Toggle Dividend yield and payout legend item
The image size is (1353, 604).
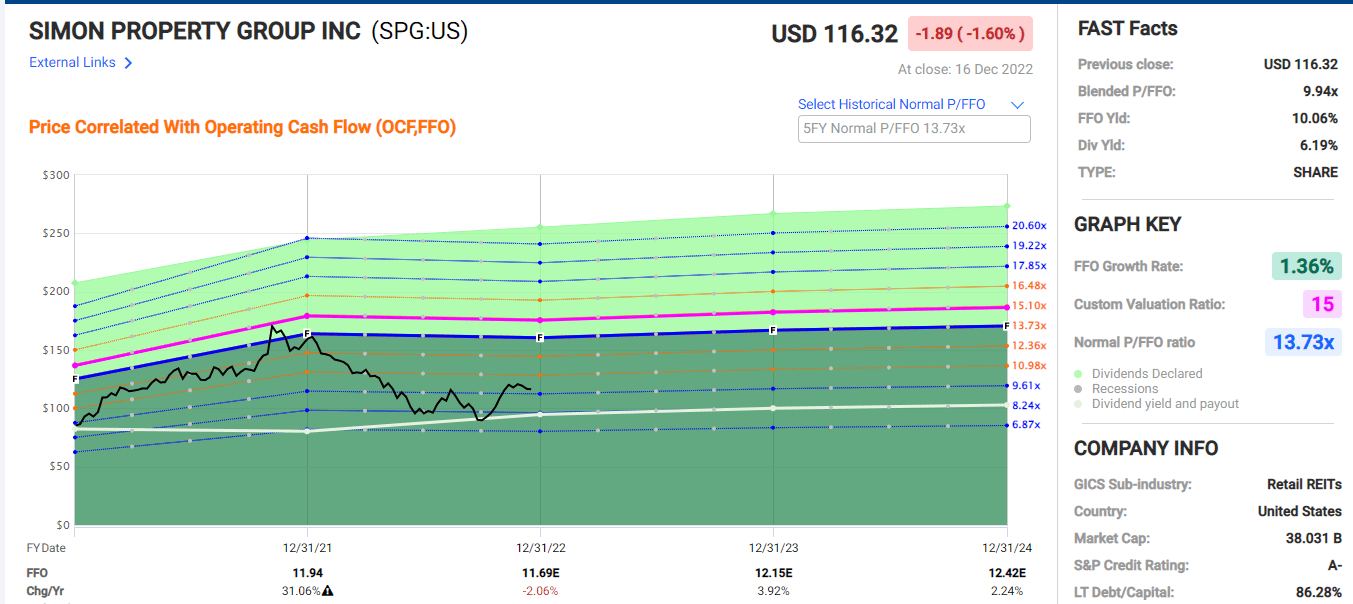click(x=1158, y=404)
